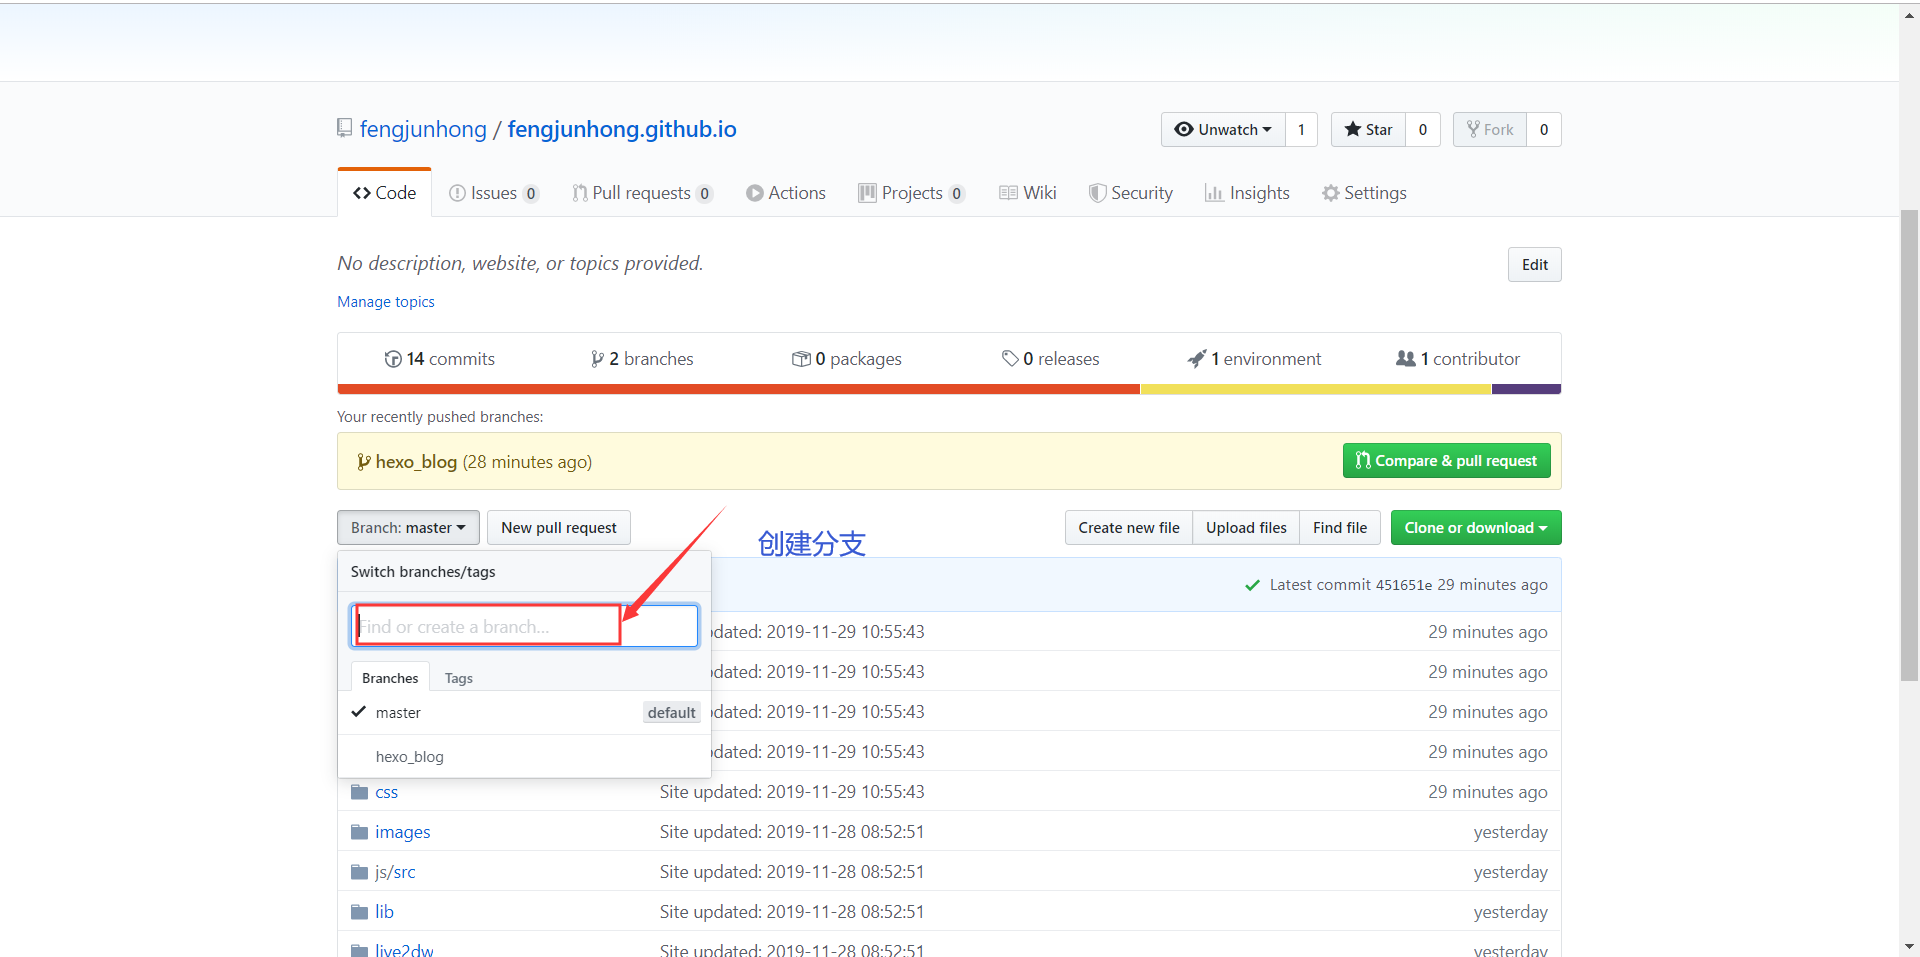
Task: Click the Fork icon
Action: point(1473,129)
